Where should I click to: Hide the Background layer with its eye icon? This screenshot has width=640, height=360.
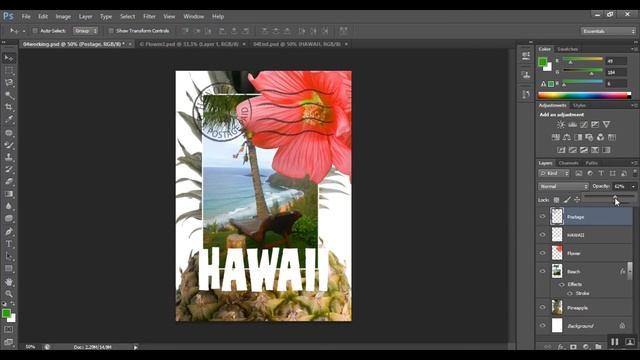(x=542, y=326)
